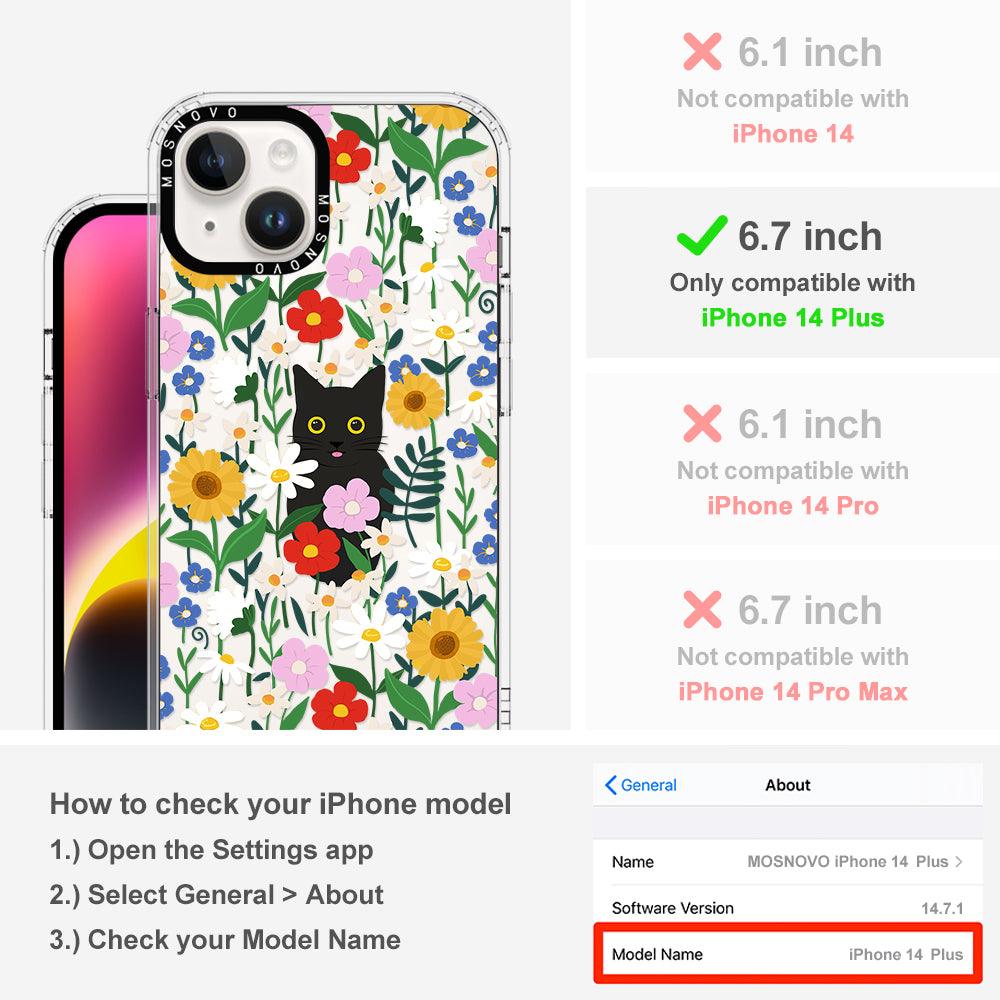Open the Name row showing MOSNOVO iPhone 14 Plus
The height and width of the screenshot is (1000, 1000).
tap(788, 862)
